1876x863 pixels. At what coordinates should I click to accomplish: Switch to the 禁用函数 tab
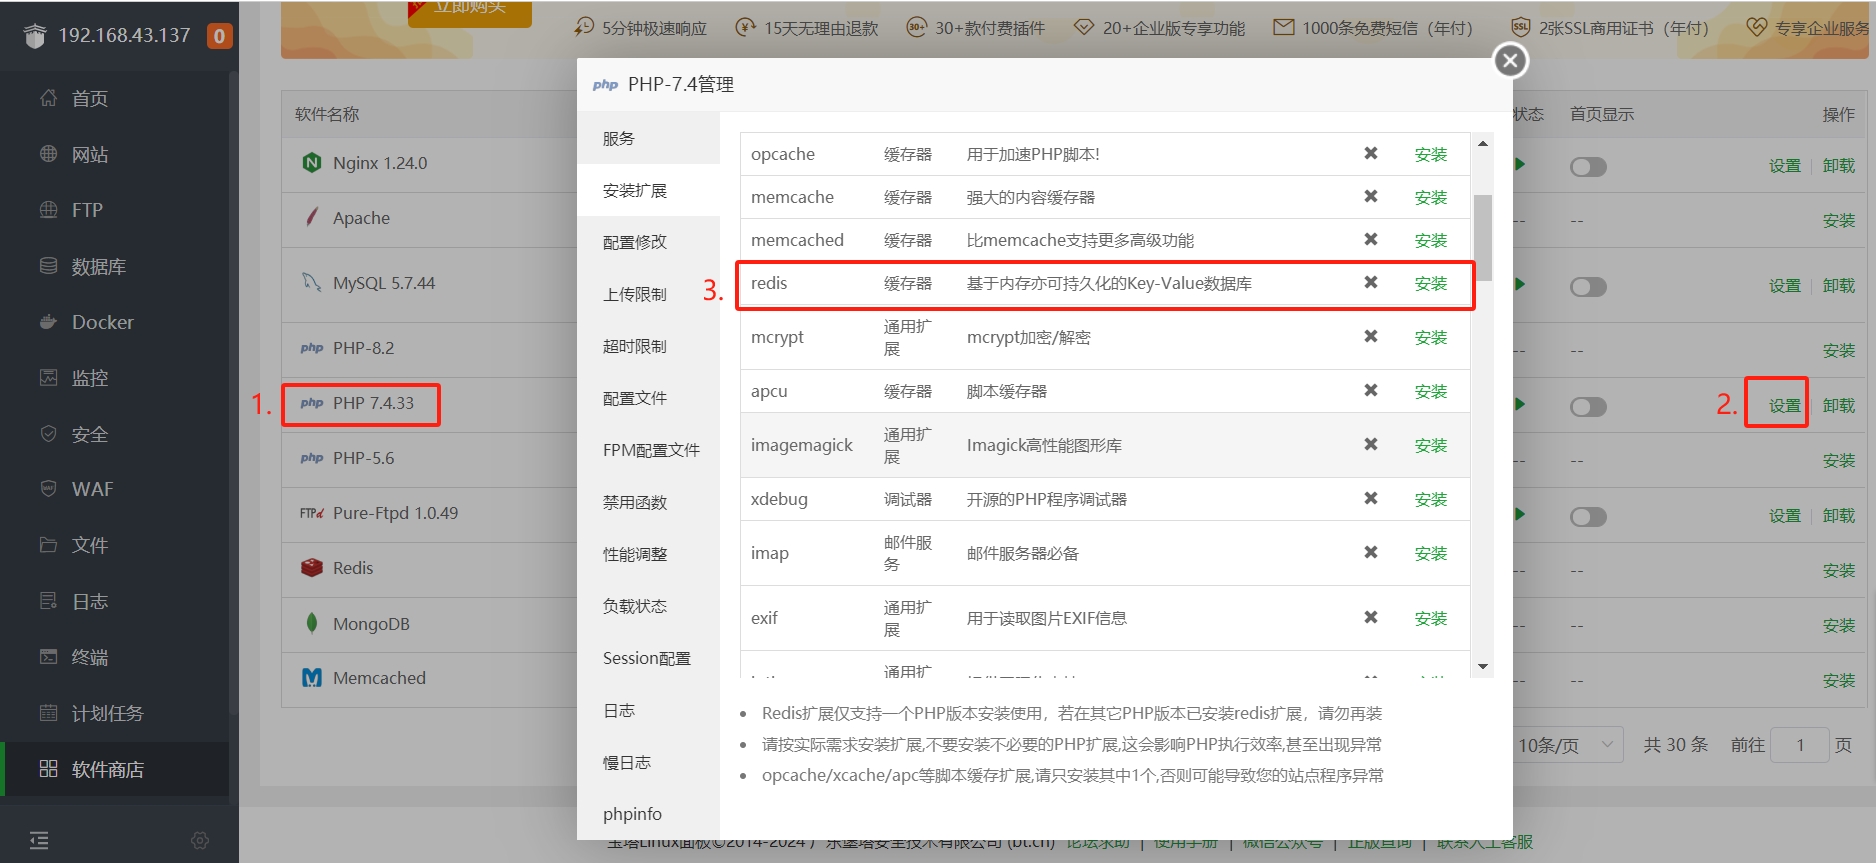coord(648,502)
